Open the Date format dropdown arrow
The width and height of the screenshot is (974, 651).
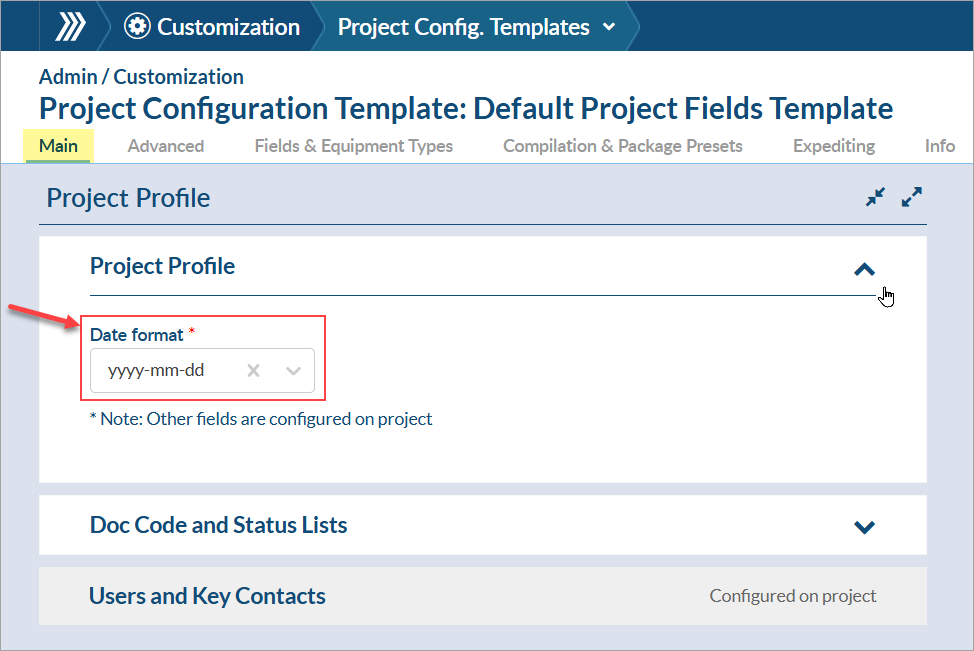tap(293, 371)
